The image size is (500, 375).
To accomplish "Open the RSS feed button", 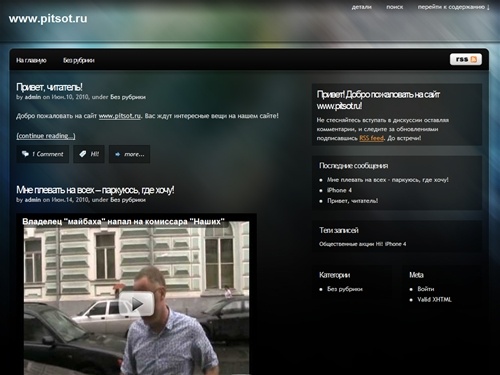I will [466, 59].
